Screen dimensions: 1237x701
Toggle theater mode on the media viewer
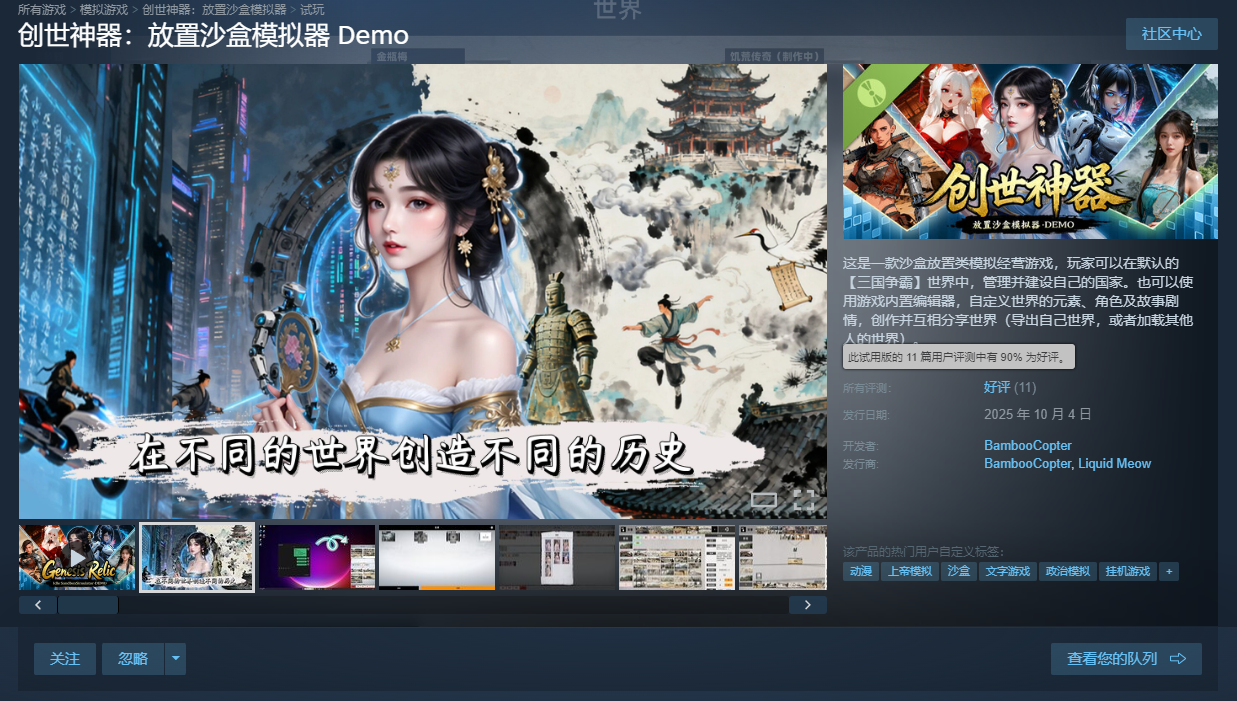pyautogui.click(x=764, y=498)
